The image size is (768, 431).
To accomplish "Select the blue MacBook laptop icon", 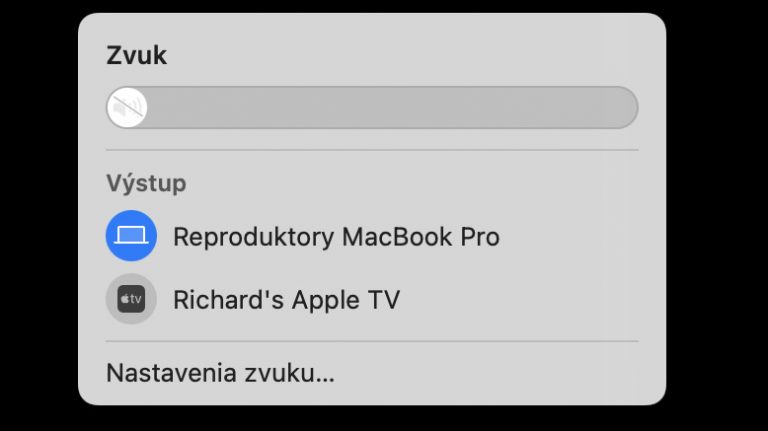I will click(131, 236).
